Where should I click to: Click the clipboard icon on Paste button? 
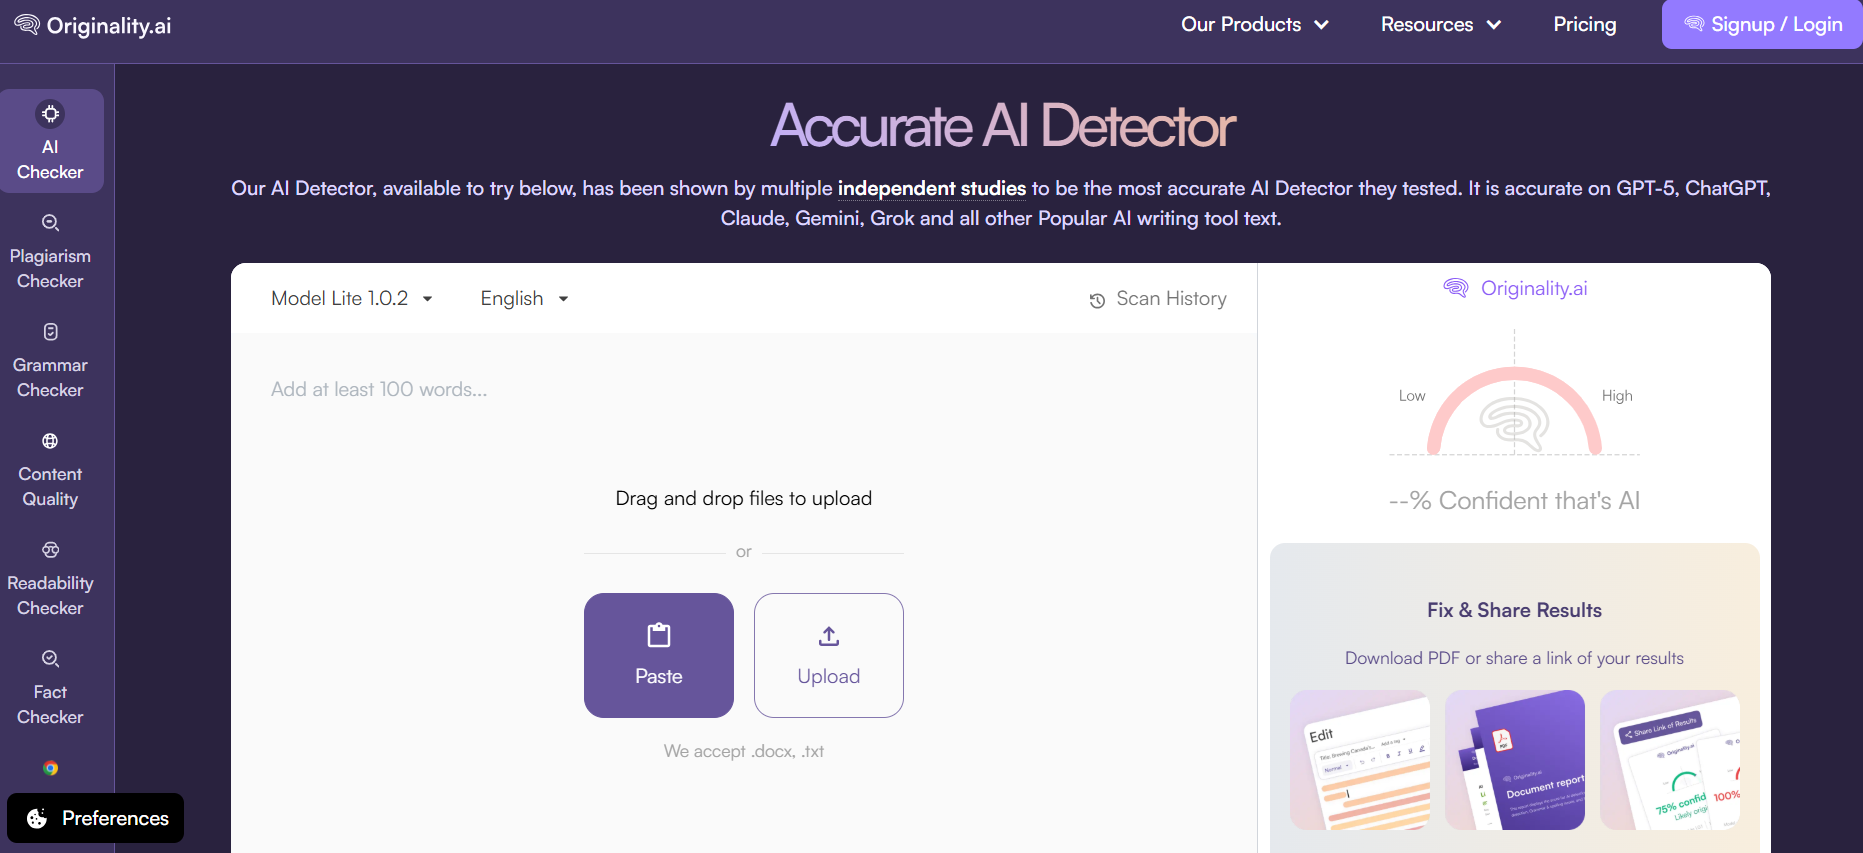(x=659, y=635)
